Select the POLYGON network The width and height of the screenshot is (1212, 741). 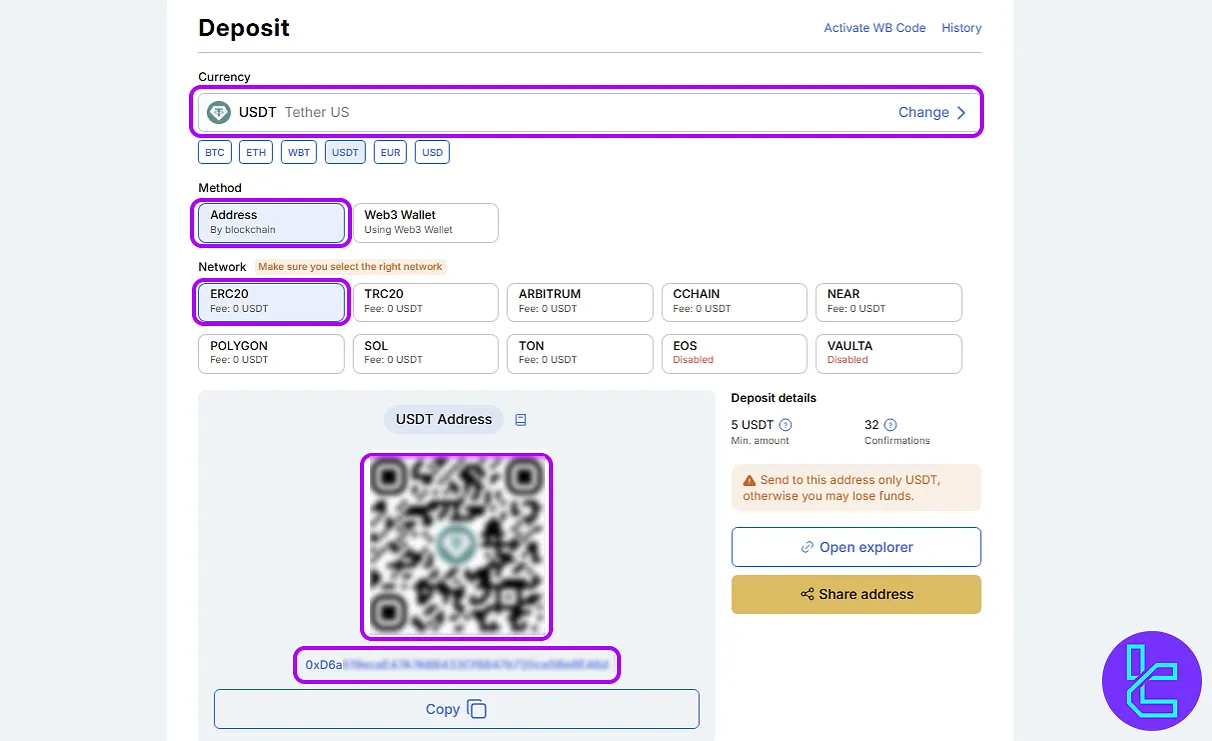coord(271,353)
